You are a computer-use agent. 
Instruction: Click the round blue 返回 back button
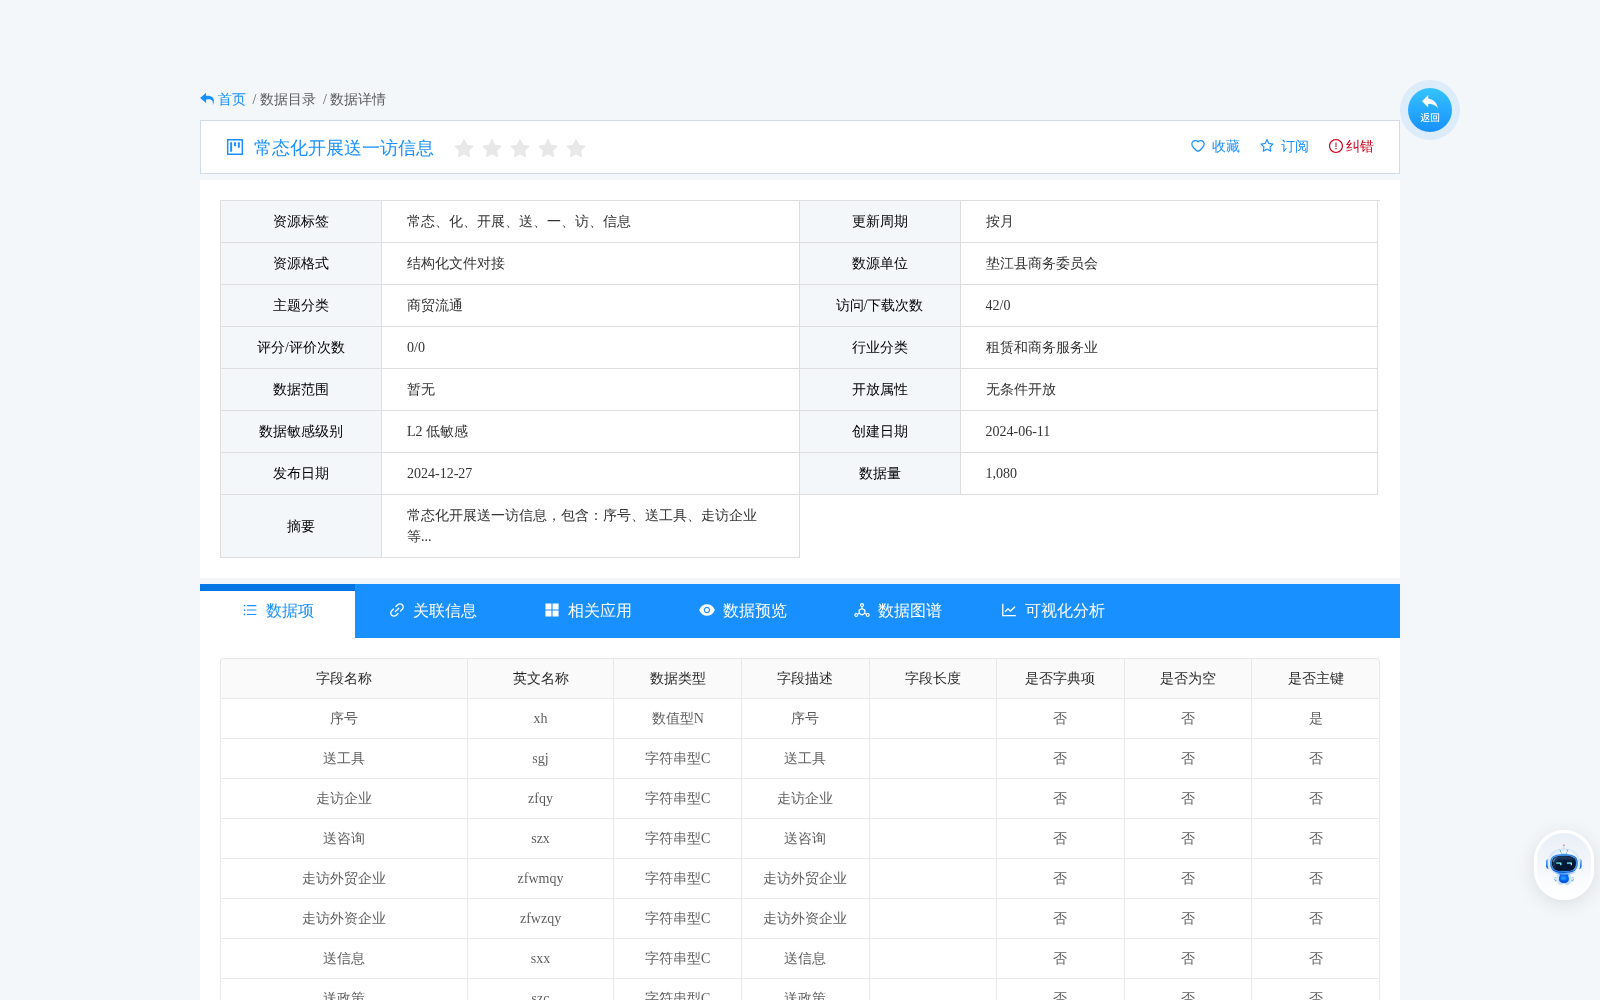click(1429, 110)
